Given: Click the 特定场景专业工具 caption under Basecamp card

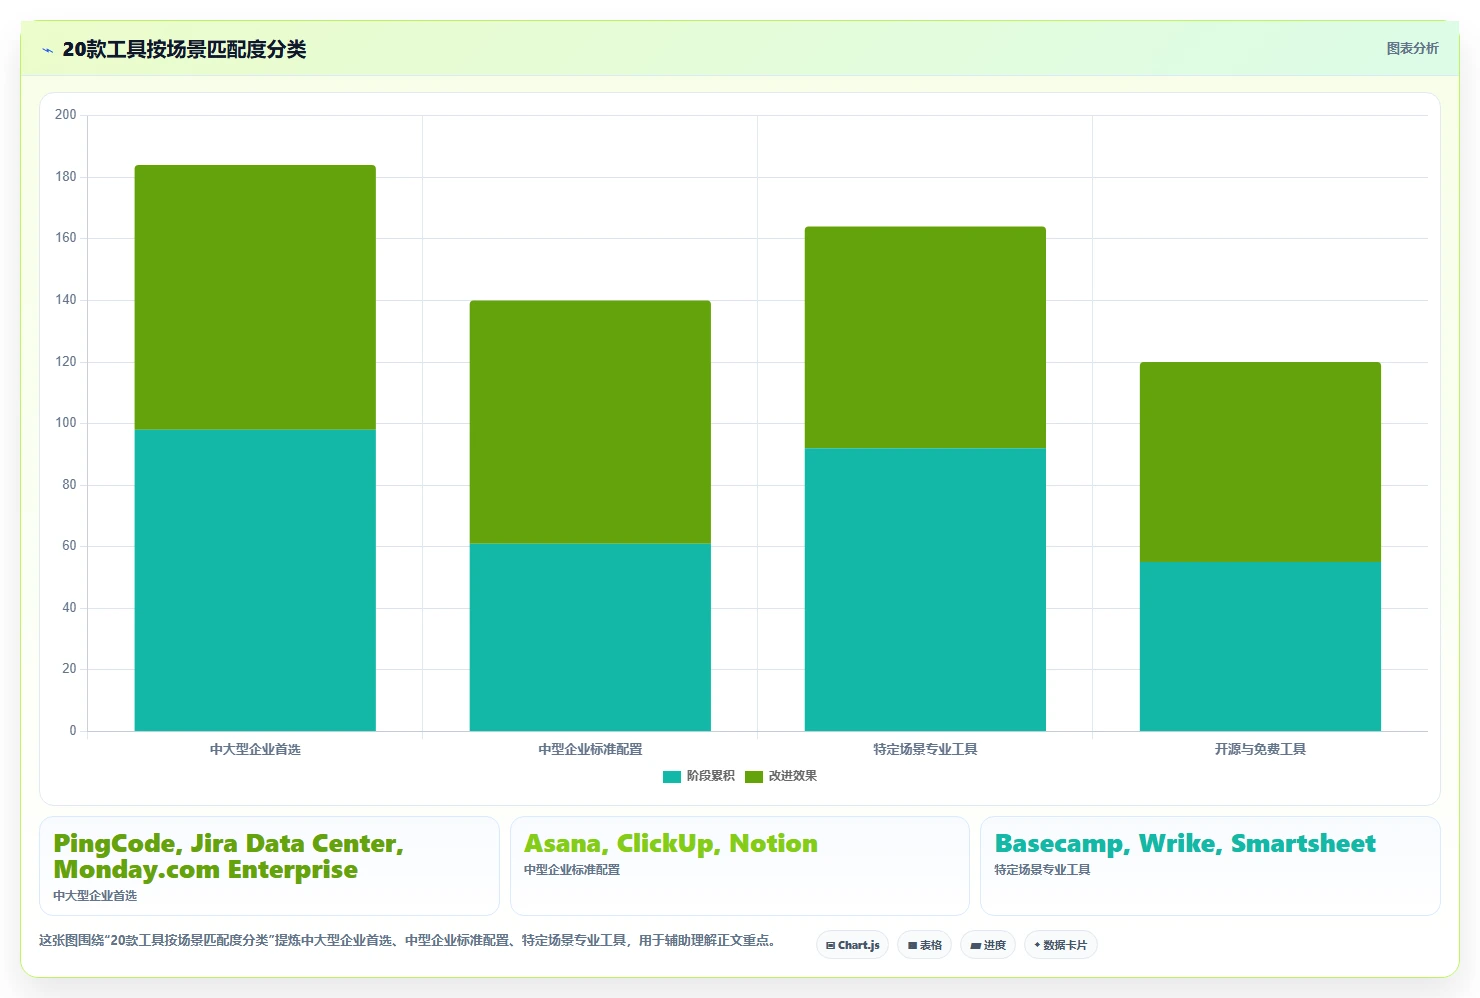Looking at the screenshot, I should 1042,870.
